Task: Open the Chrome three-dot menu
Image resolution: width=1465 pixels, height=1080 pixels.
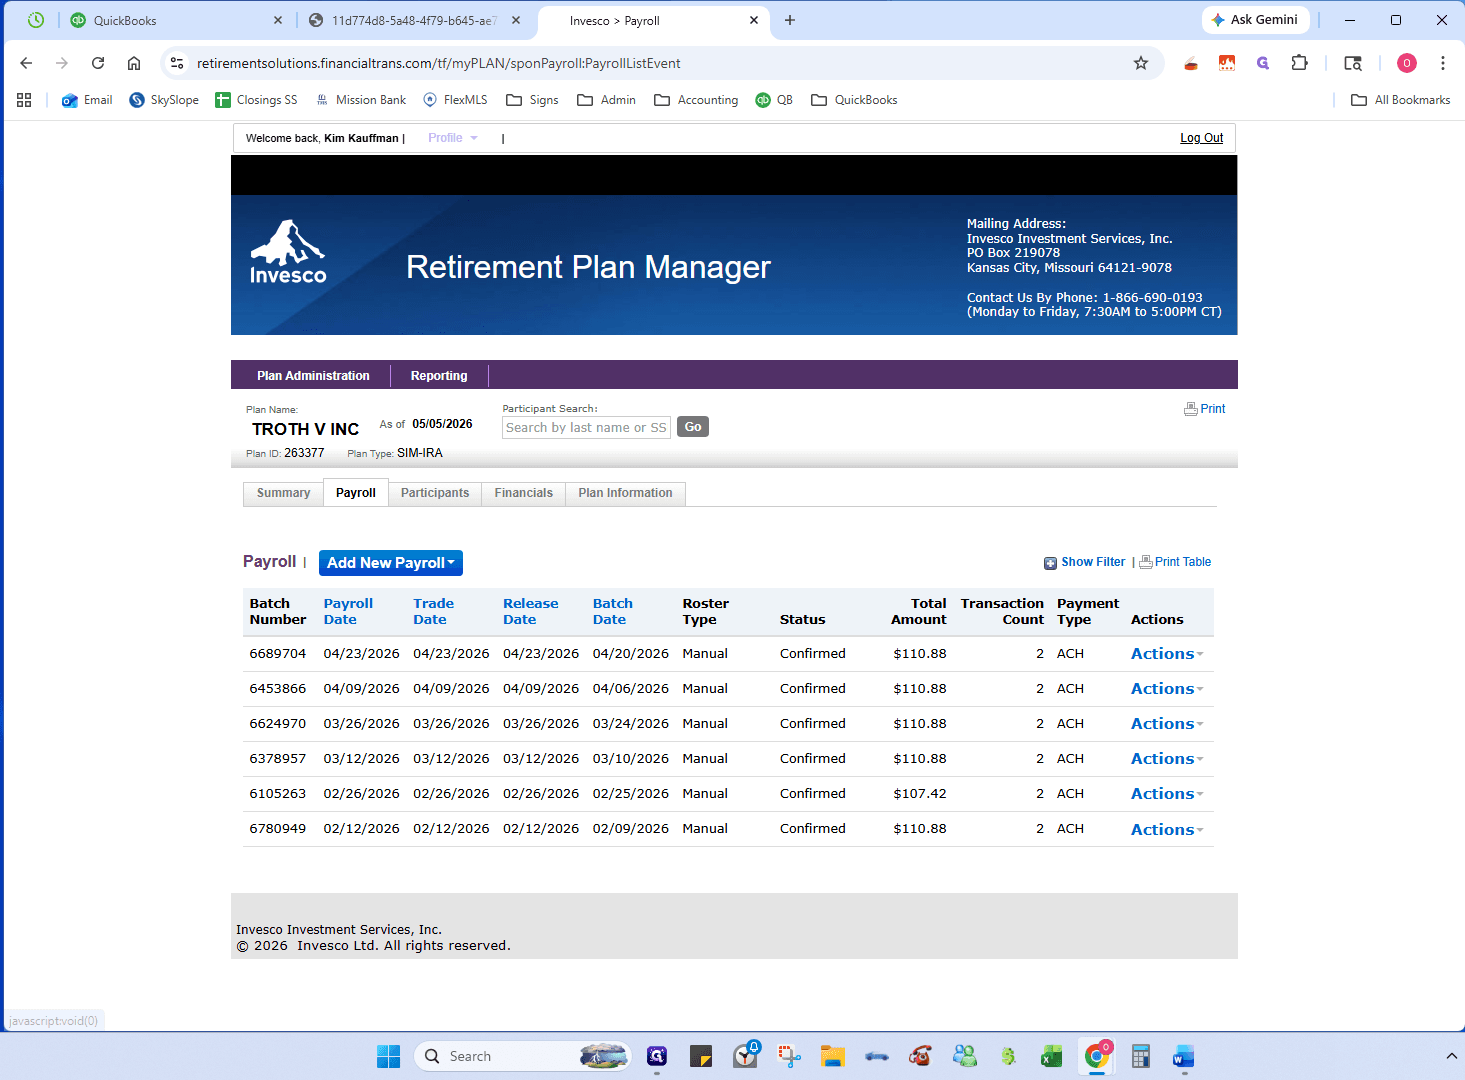Action: click(1443, 63)
